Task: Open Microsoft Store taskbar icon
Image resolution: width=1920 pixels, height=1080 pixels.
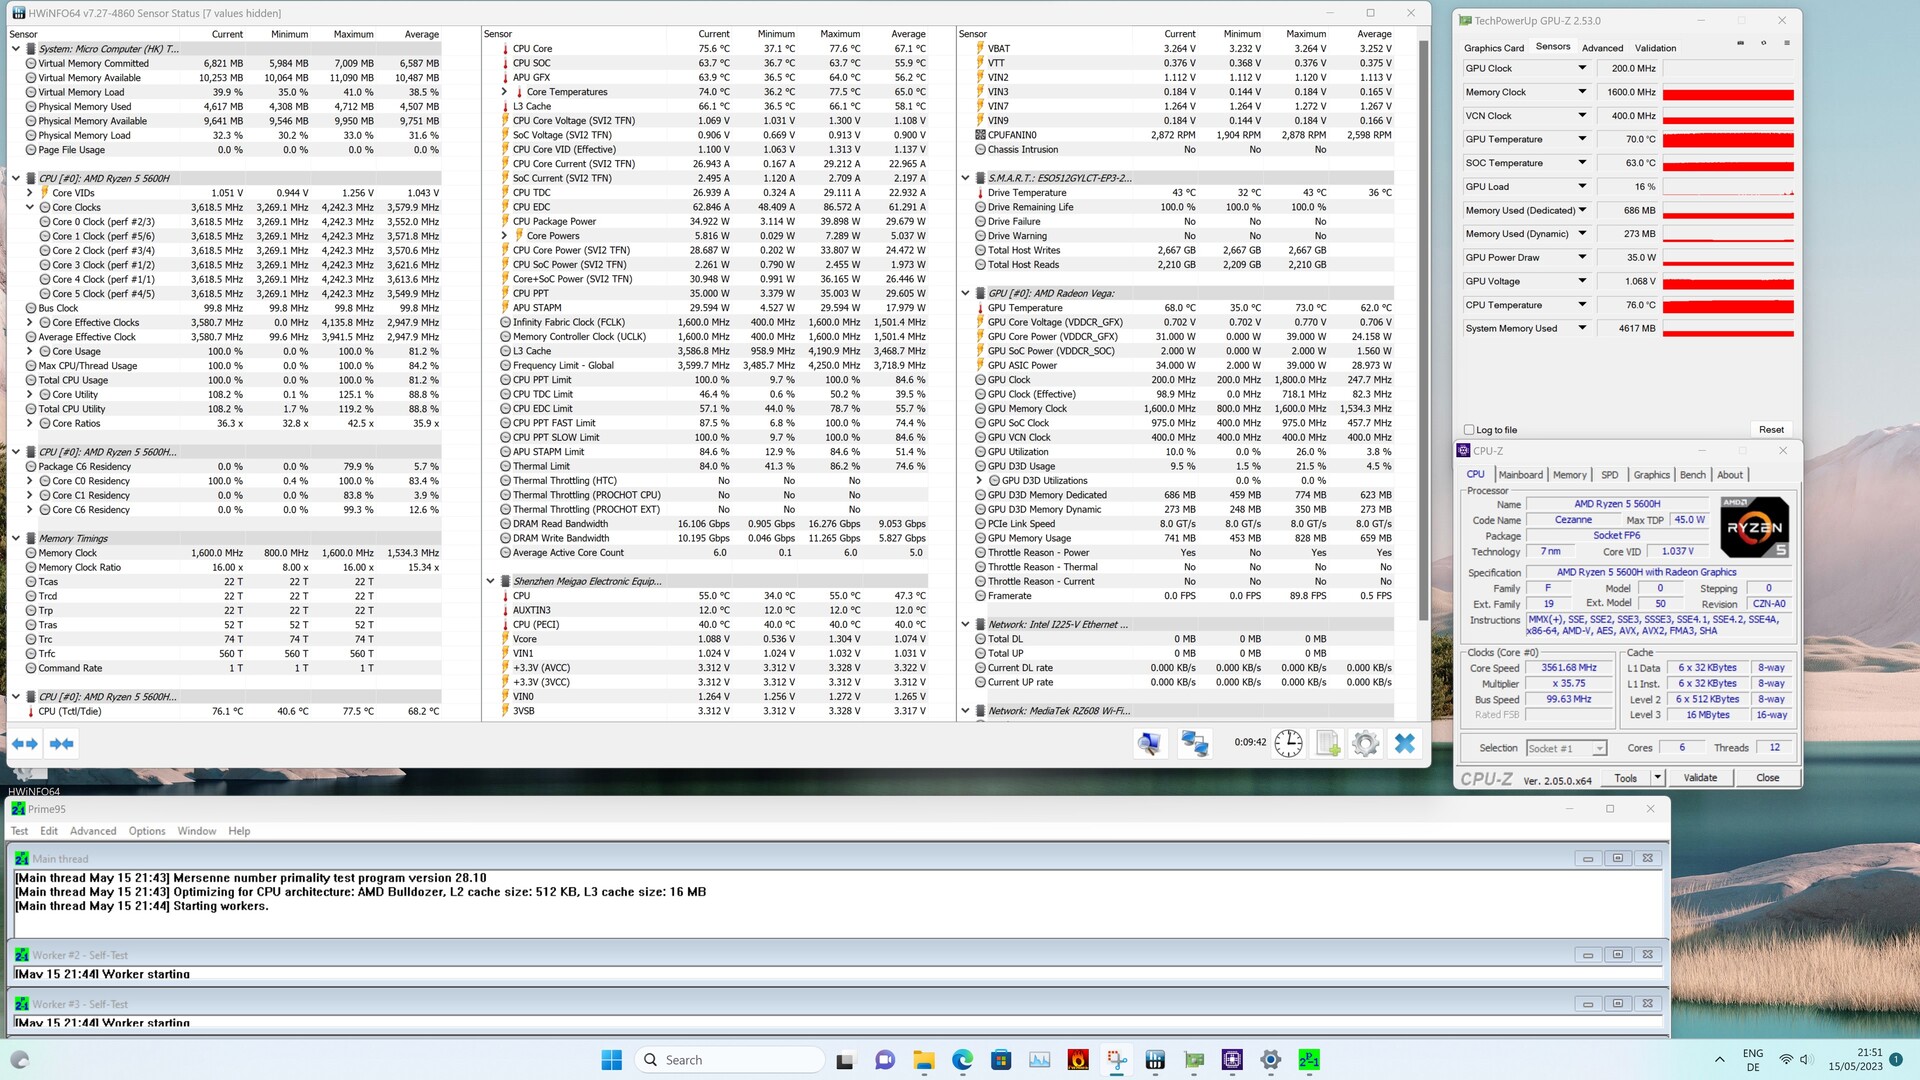Action: (1000, 1060)
